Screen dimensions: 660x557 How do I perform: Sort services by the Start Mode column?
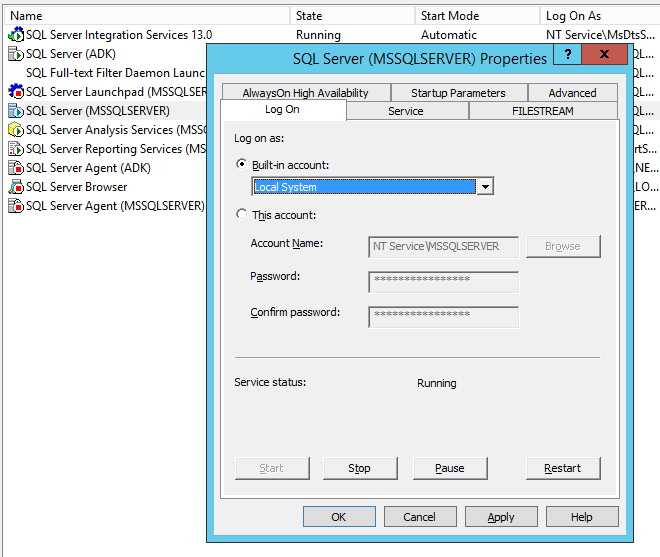coord(477,16)
